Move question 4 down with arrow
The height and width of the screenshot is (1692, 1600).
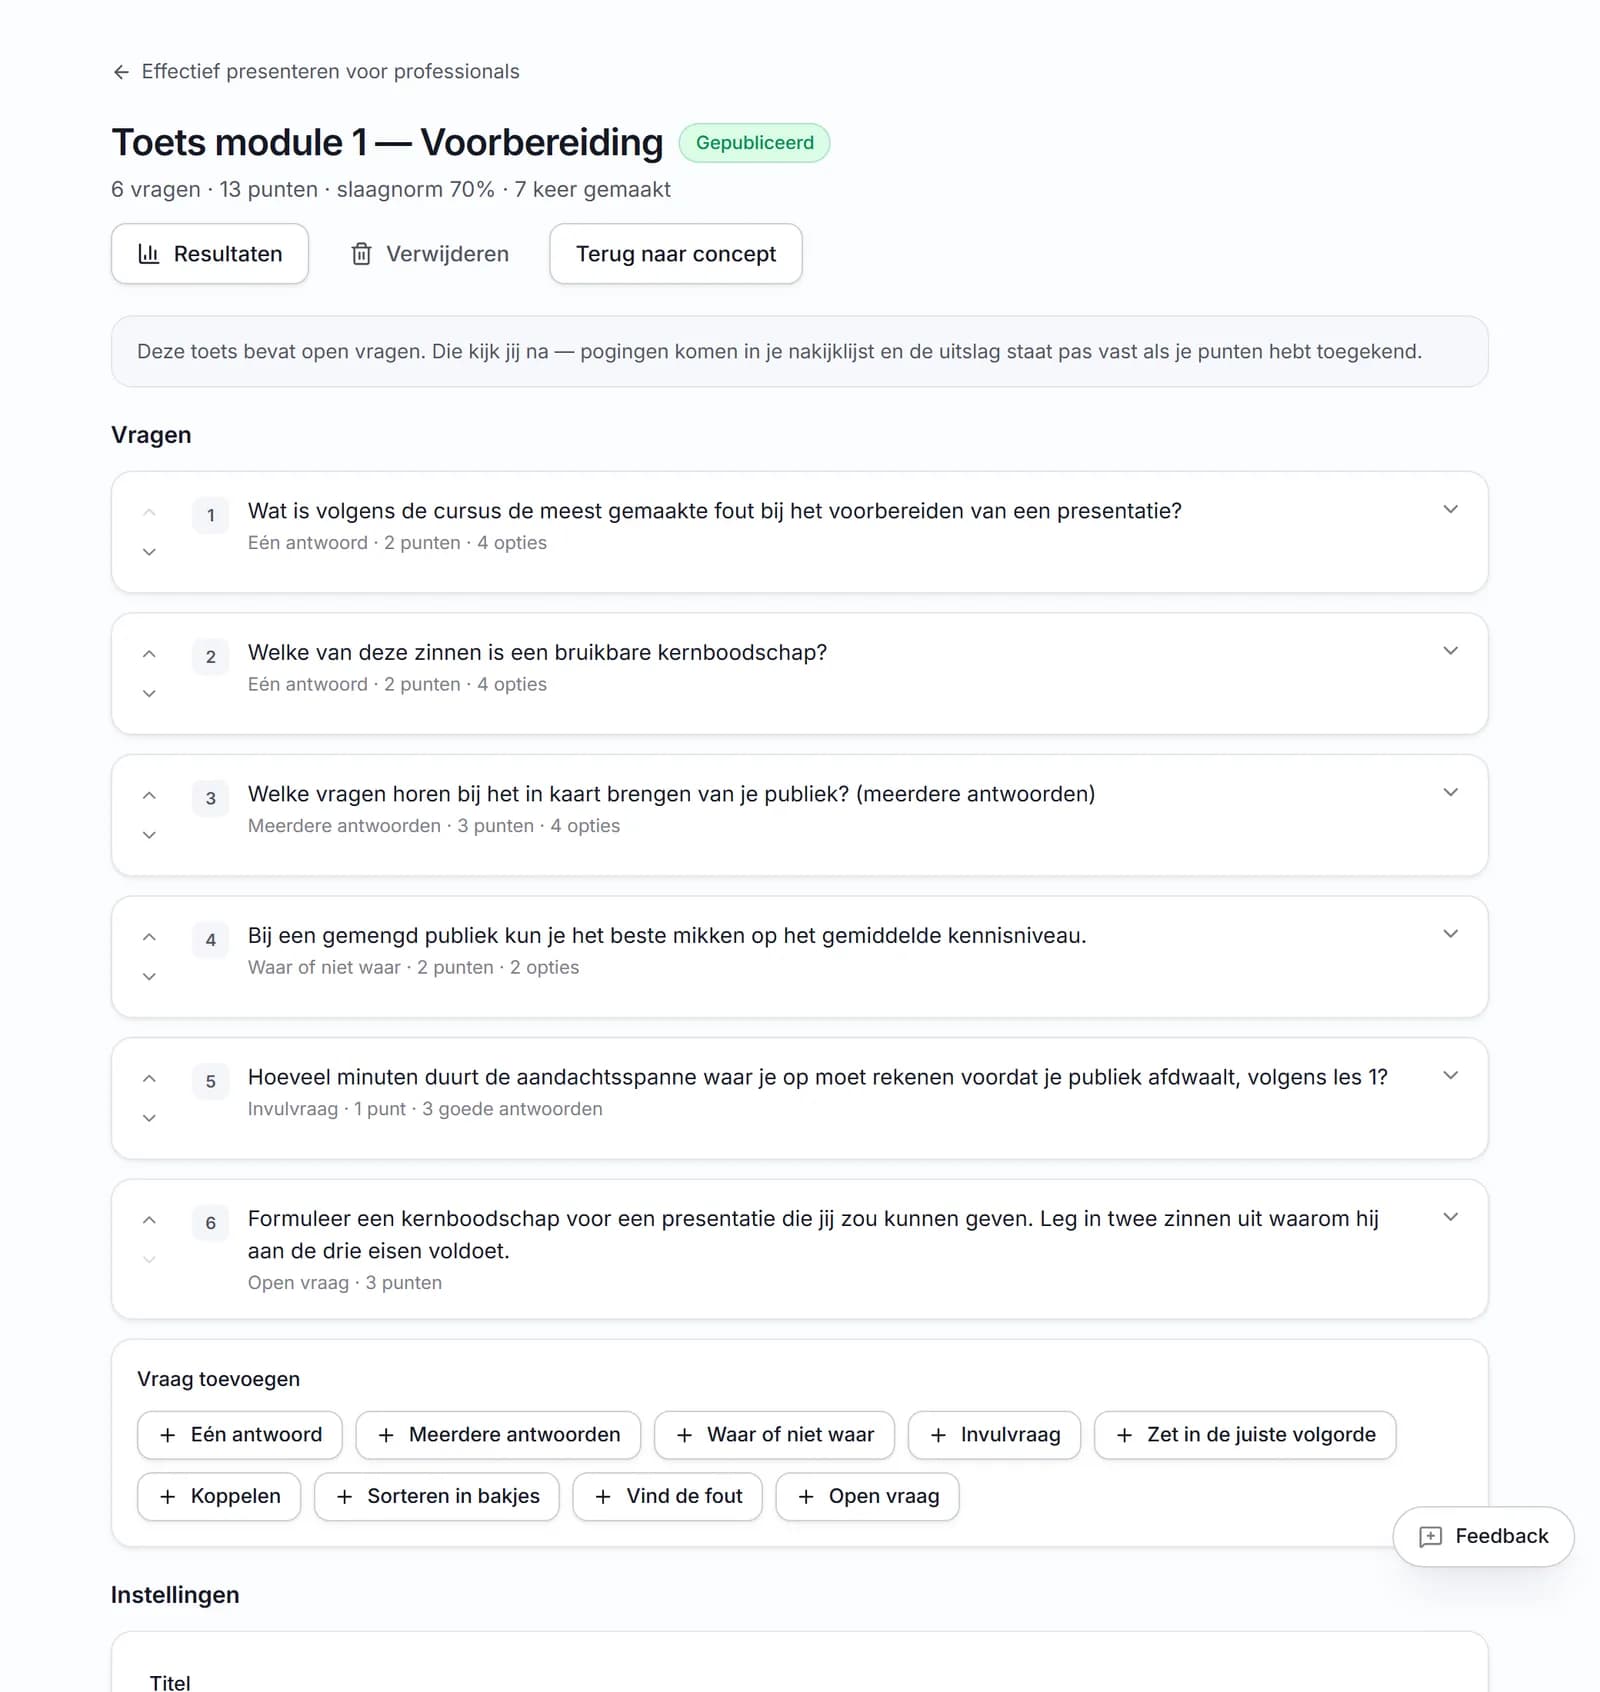(x=149, y=977)
